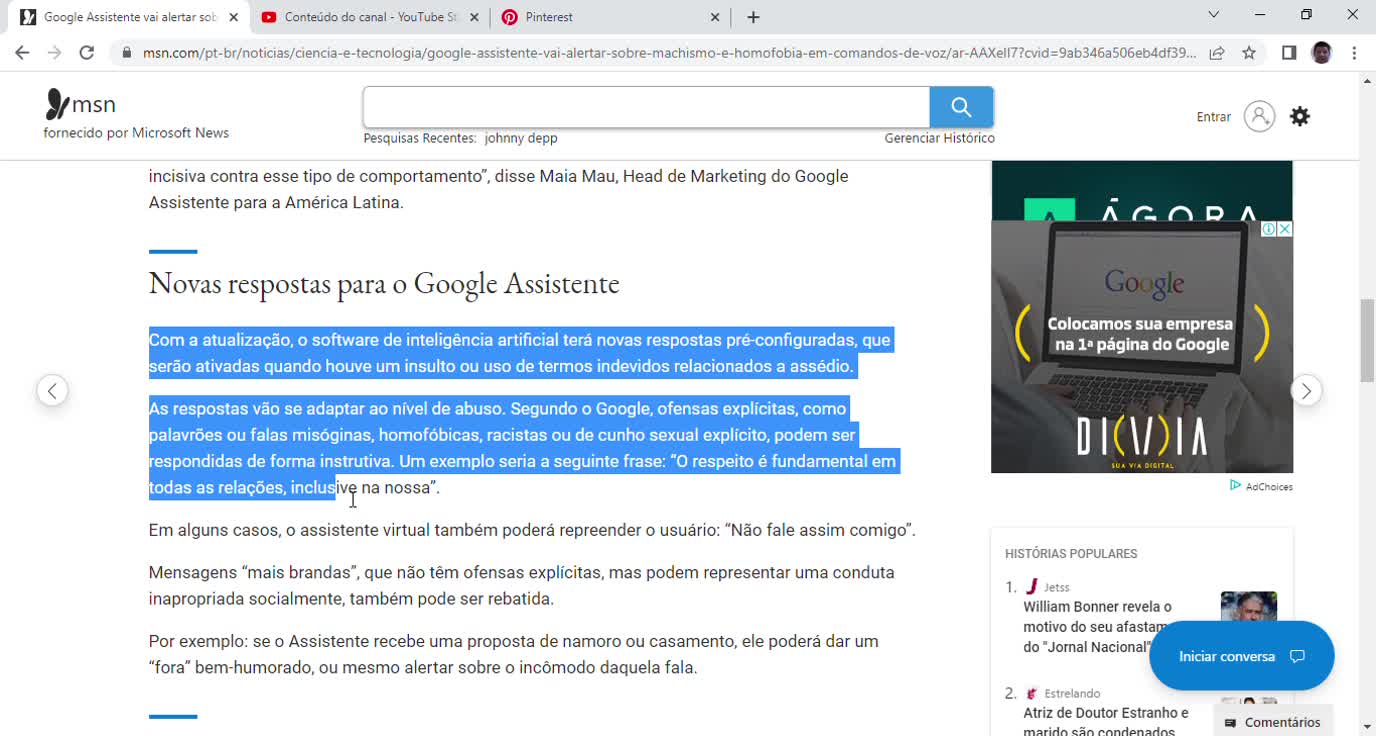Go to the next article arrow
The height and width of the screenshot is (736, 1376).
tap(1306, 390)
